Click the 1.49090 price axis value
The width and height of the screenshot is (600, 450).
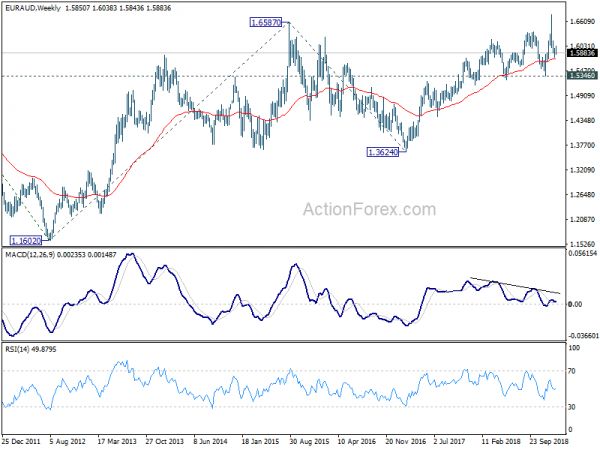coord(582,96)
